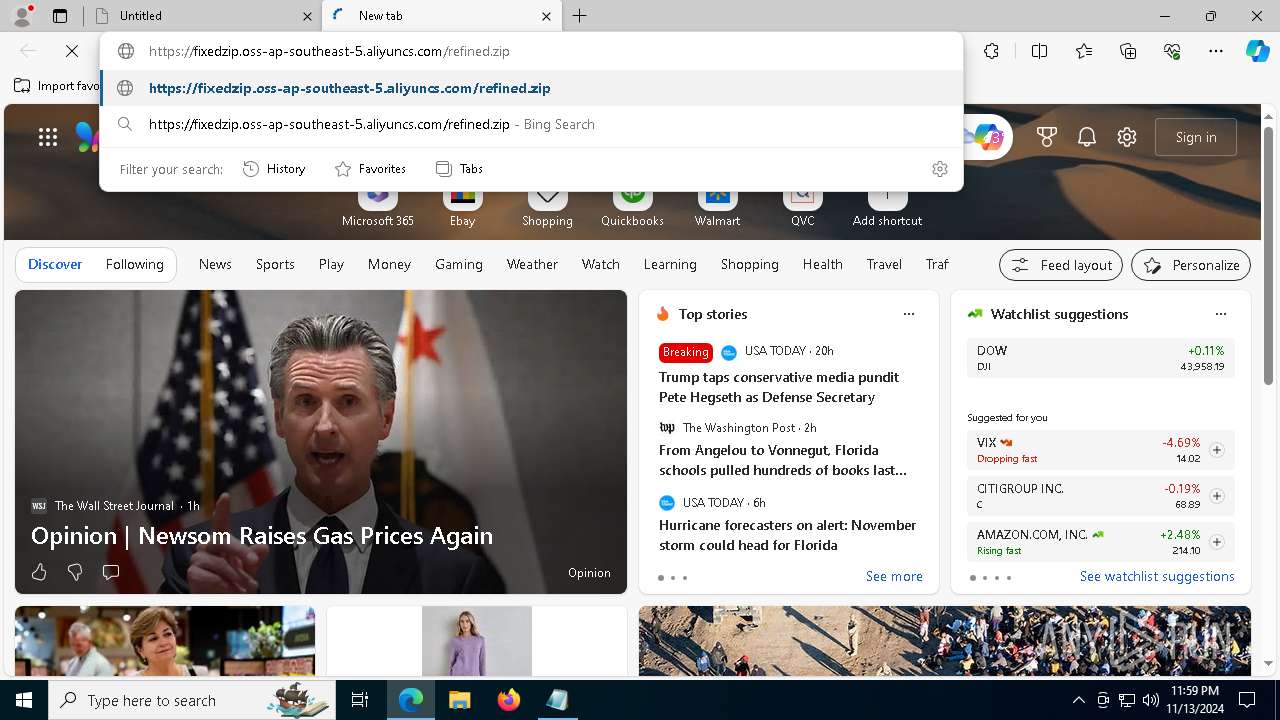Open Browser essentials heart icon

tap(1172, 51)
